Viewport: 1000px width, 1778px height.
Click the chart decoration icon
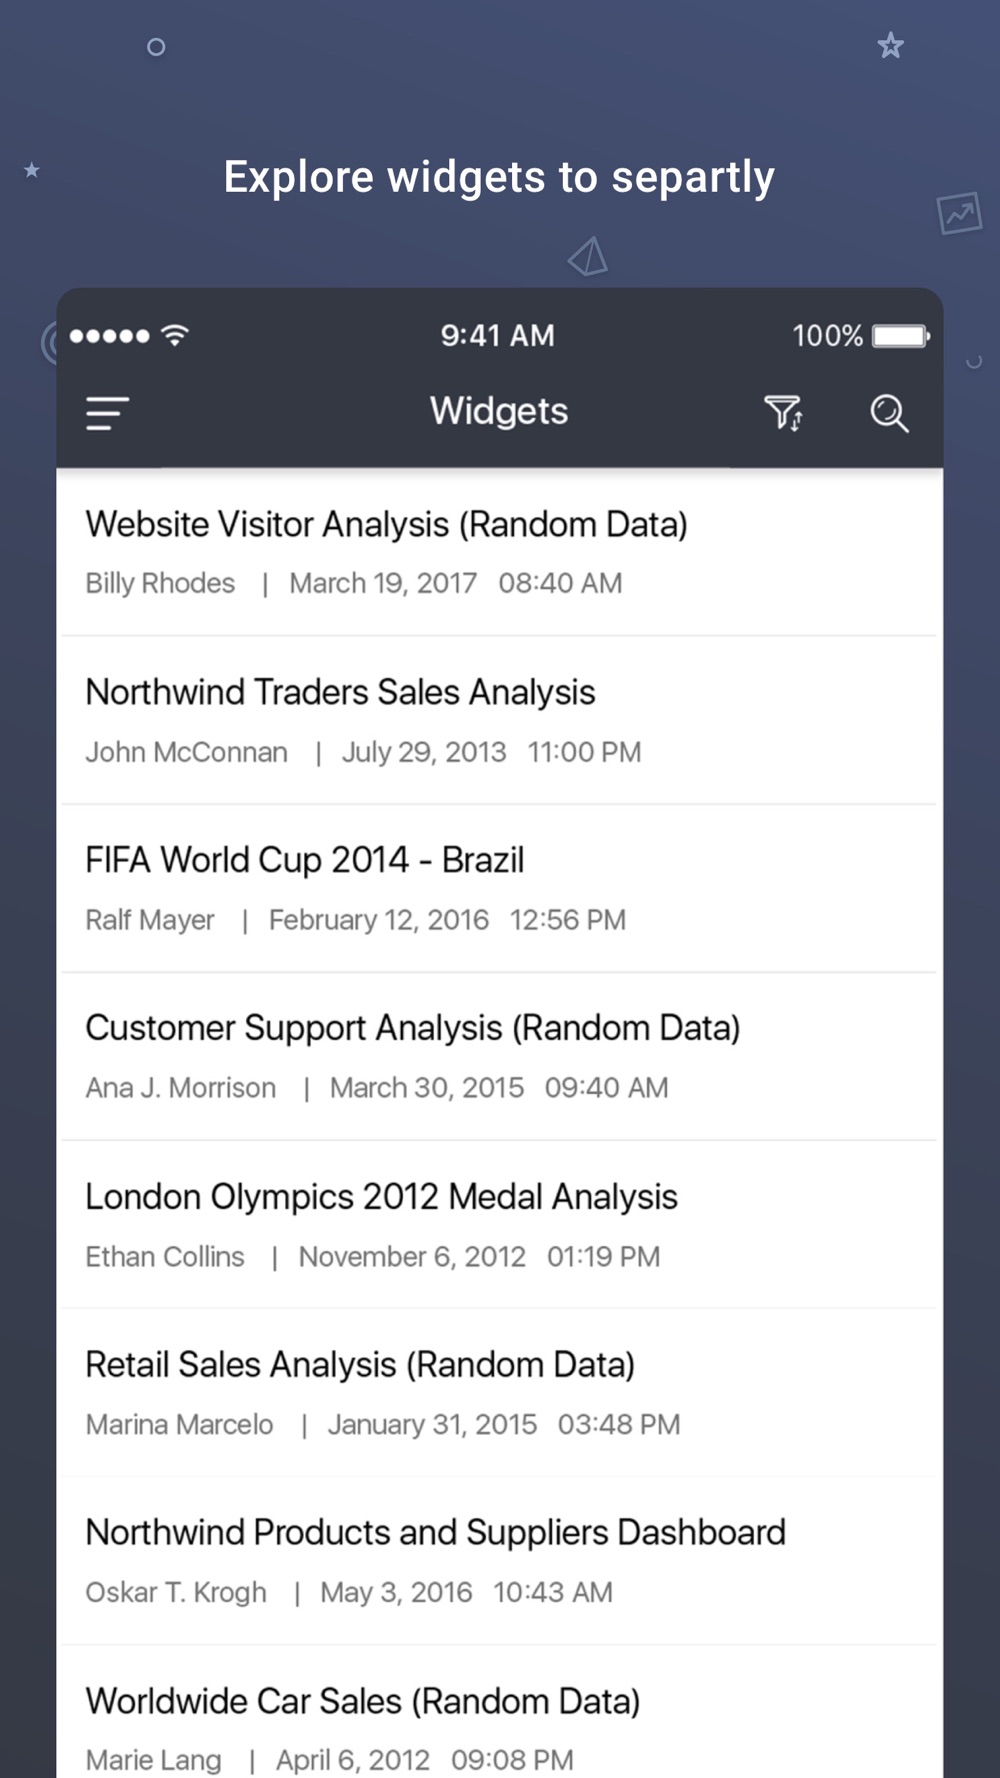959,213
